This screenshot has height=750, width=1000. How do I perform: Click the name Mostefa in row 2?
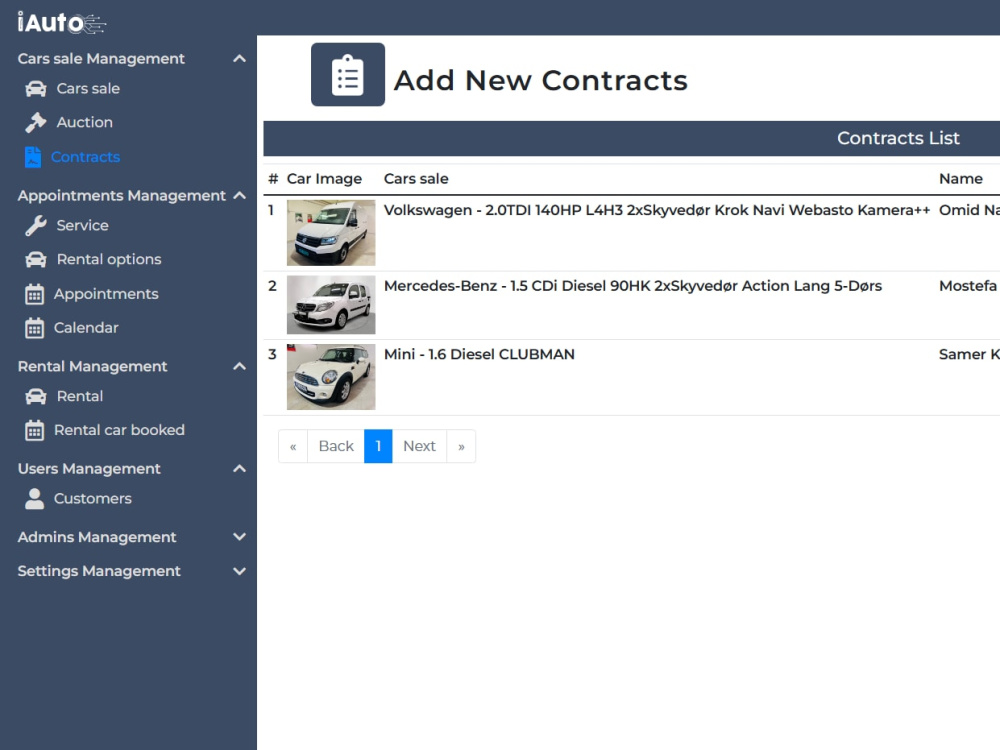coord(967,286)
